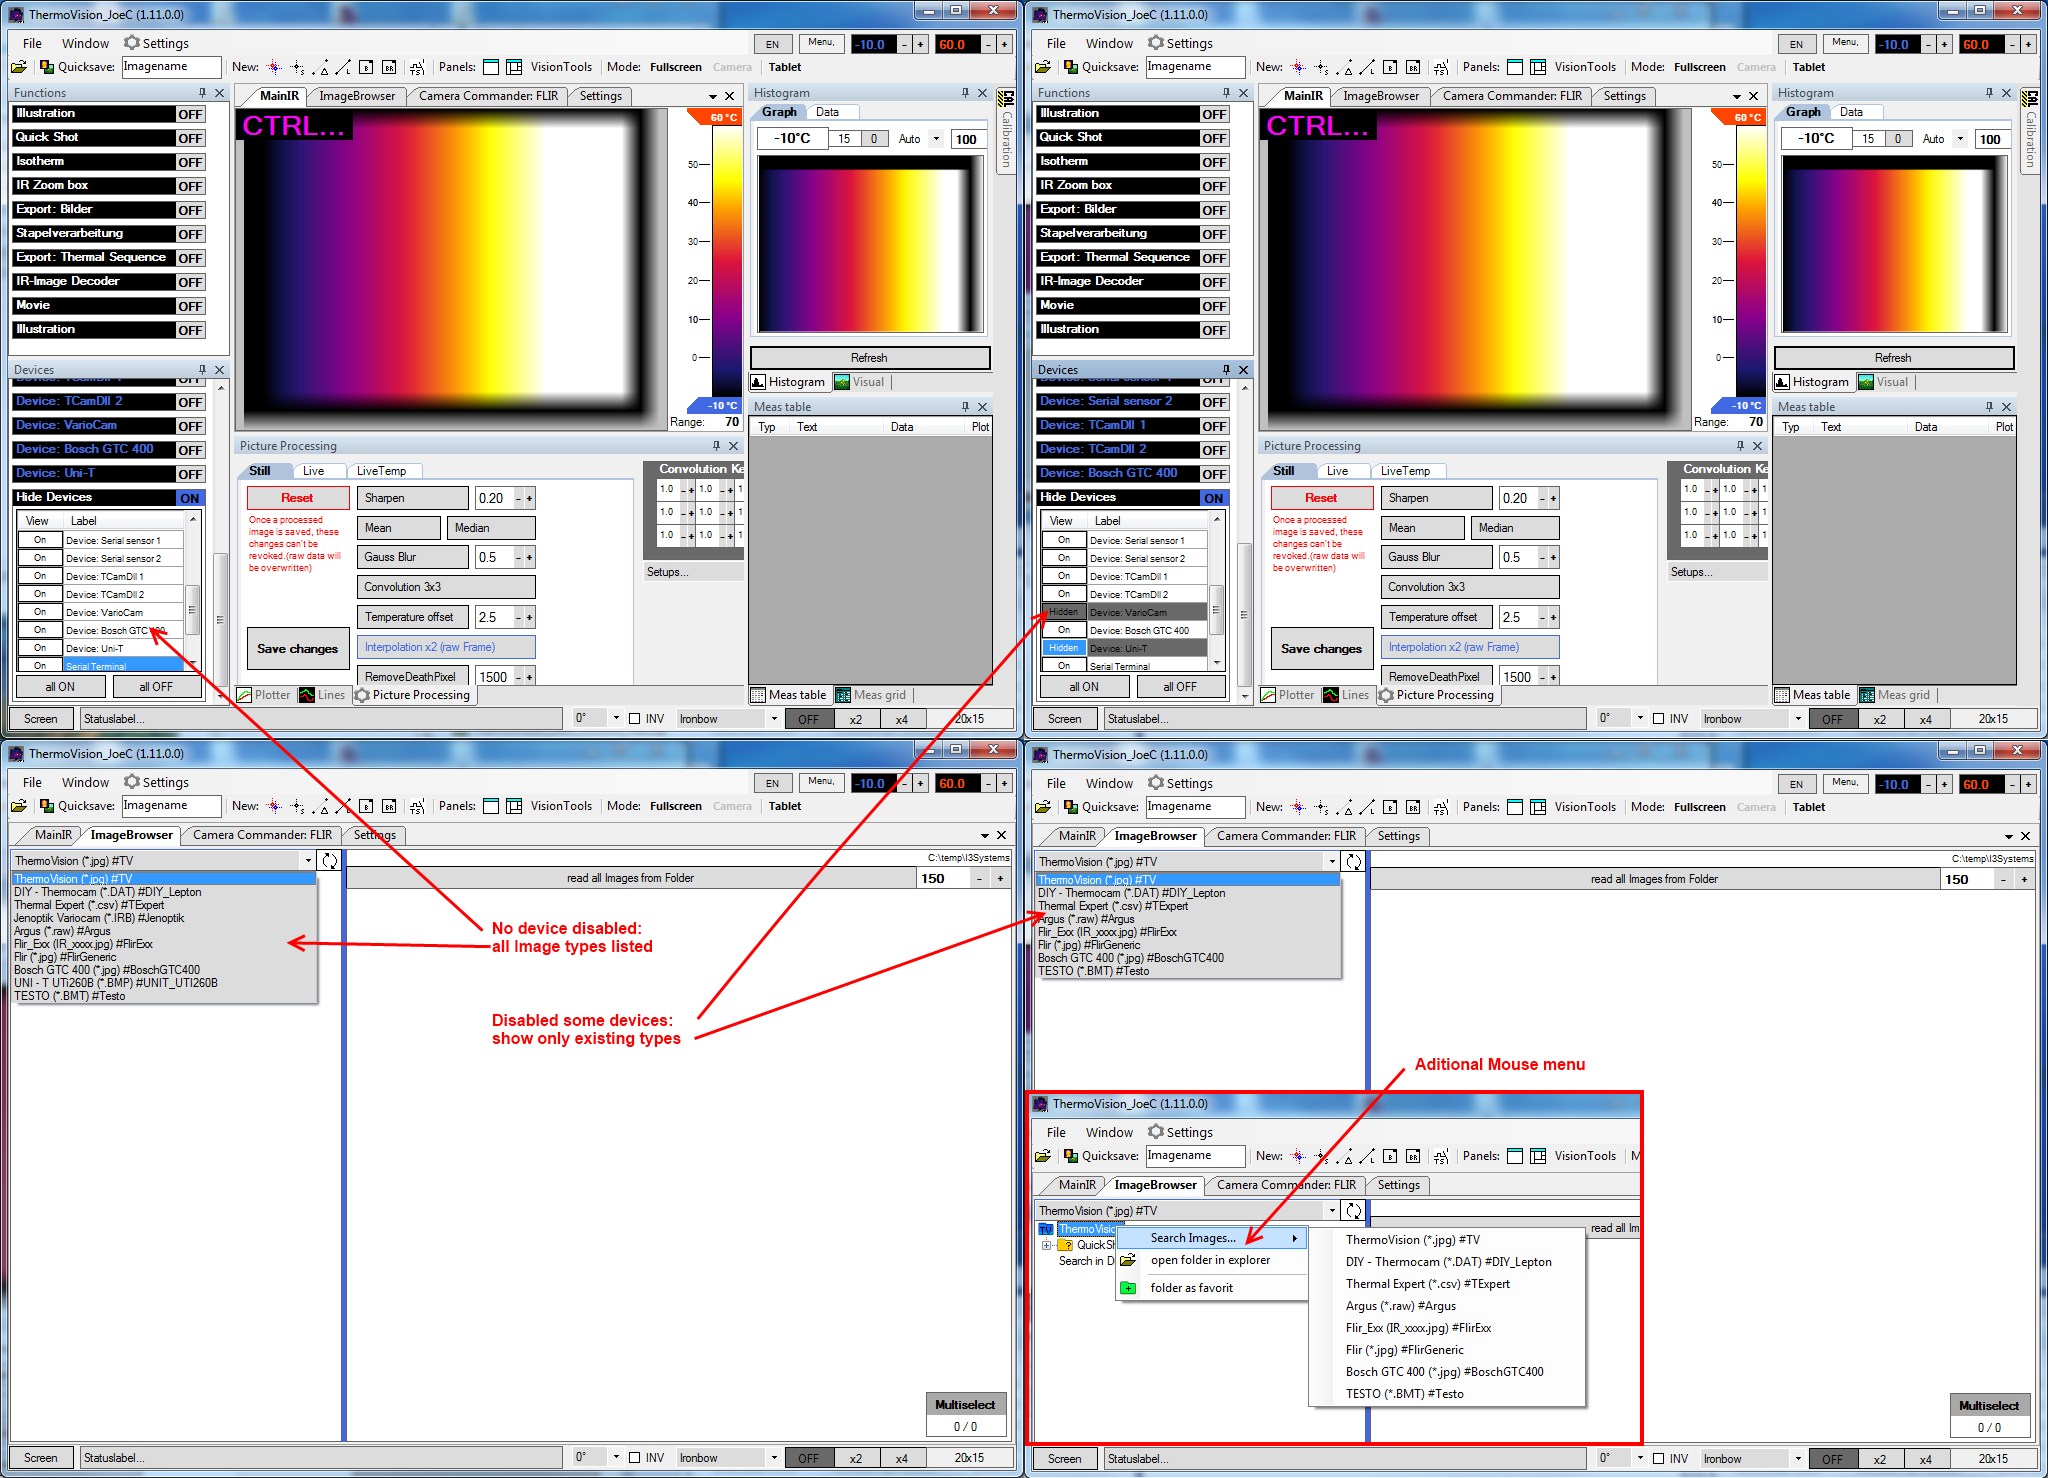Select UNI-T UTi260B (*.BMP) list entry
Screen dimensions: 2048x1478
click(116, 983)
